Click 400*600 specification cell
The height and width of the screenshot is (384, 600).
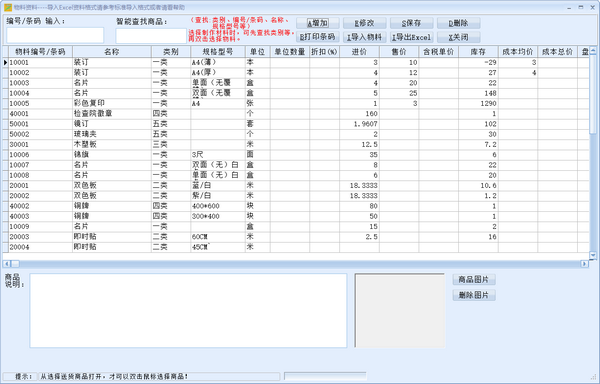click(218, 206)
